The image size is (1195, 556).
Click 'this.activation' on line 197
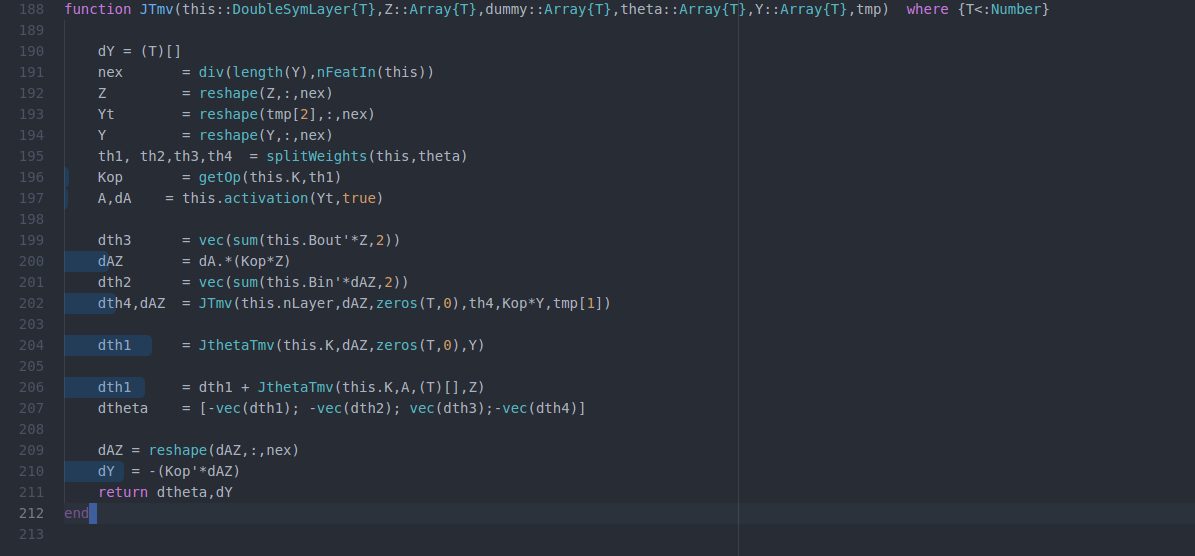[x=245, y=198]
